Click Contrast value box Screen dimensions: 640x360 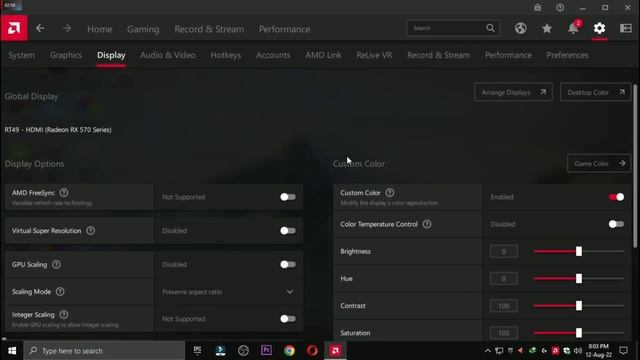tap(504, 306)
